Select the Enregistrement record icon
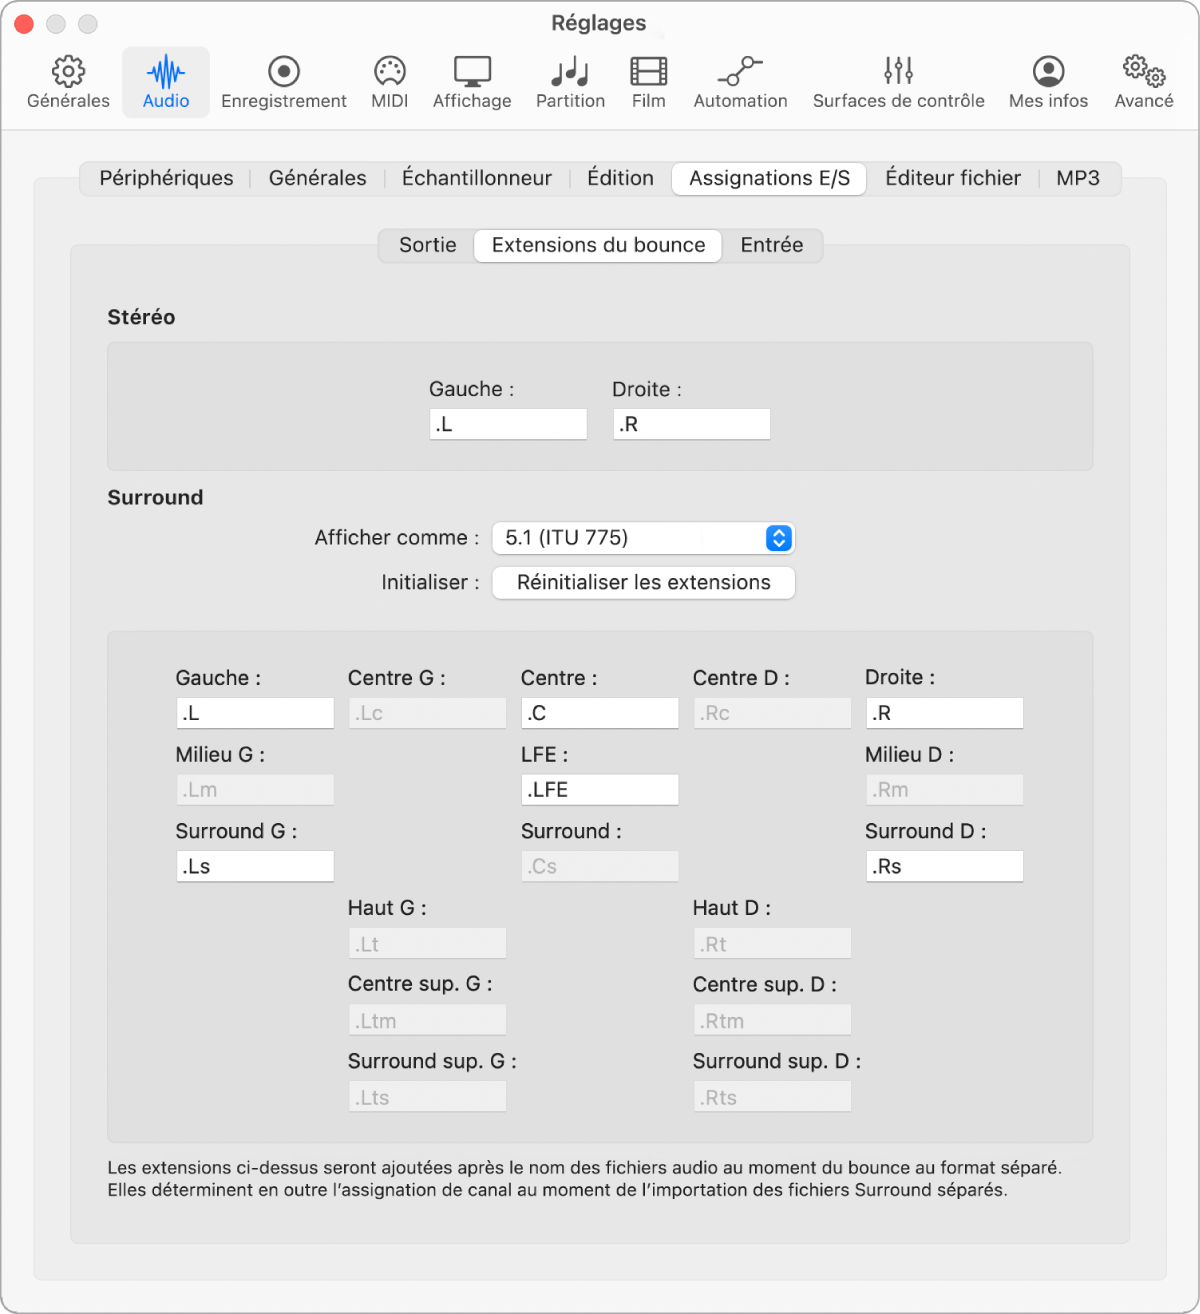 tap(284, 71)
